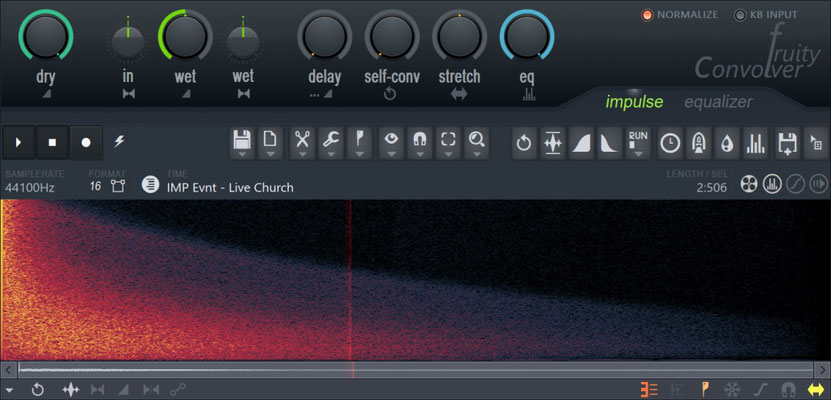Click the normalize waveform toolbar icon
Image resolution: width=831 pixels, height=400 pixels.
tap(553, 143)
